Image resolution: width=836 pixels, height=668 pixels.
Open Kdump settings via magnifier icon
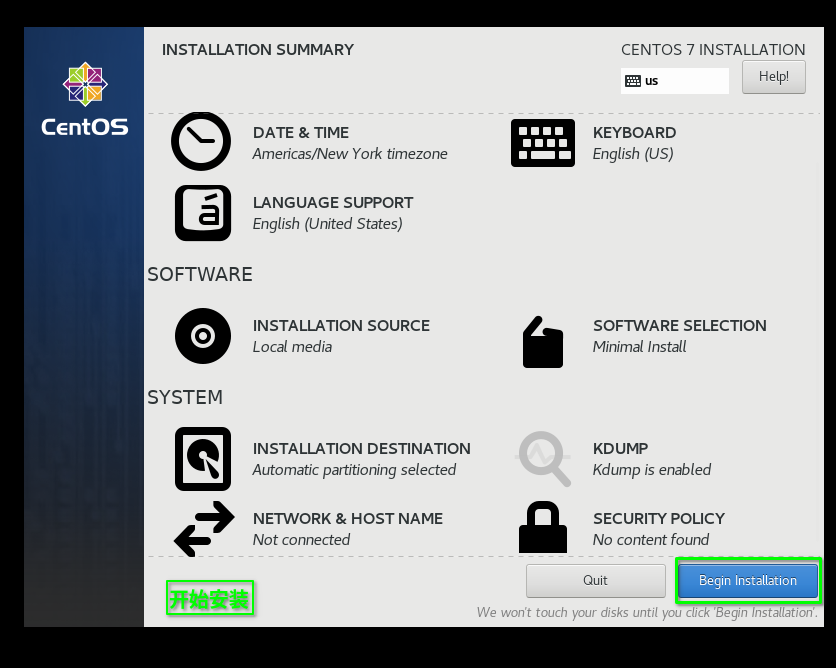pyautogui.click(x=543, y=457)
